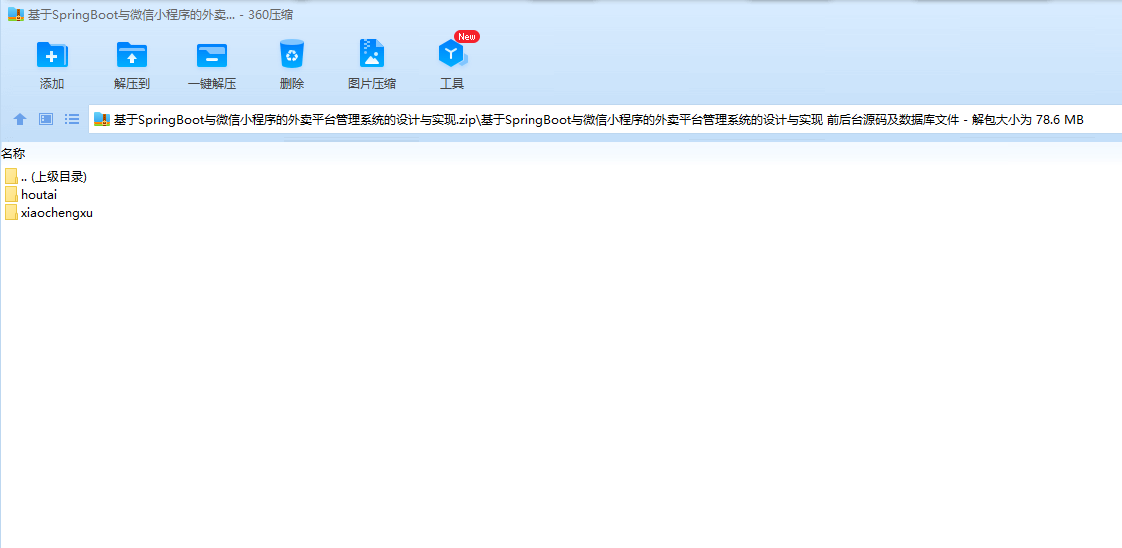Select the .. (上级目录) parent entry
This screenshot has width=1122, height=548.
pyautogui.click(x=46, y=176)
